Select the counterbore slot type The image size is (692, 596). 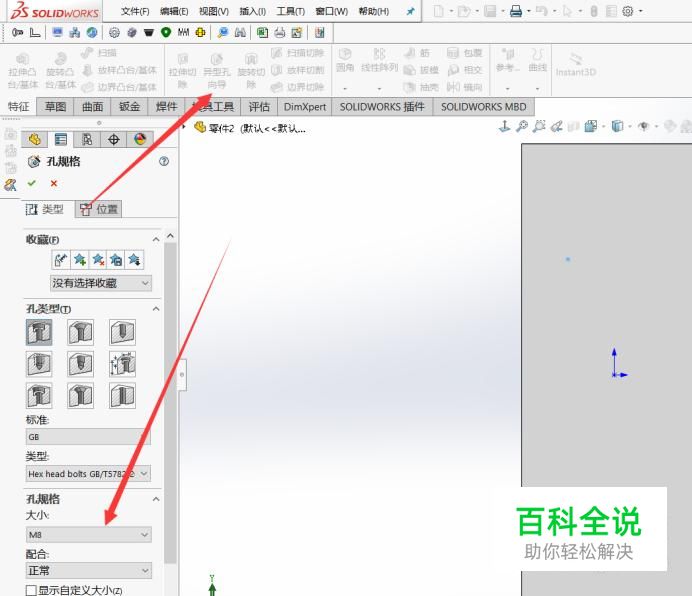click(x=39, y=395)
